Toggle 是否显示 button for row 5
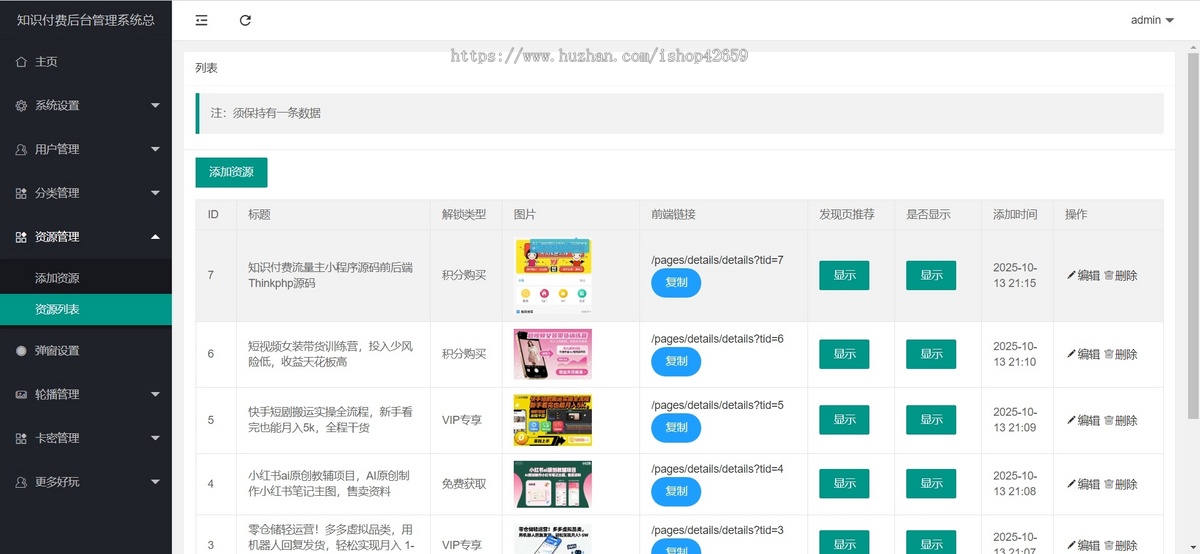The height and width of the screenshot is (554, 1200). click(x=931, y=420)
